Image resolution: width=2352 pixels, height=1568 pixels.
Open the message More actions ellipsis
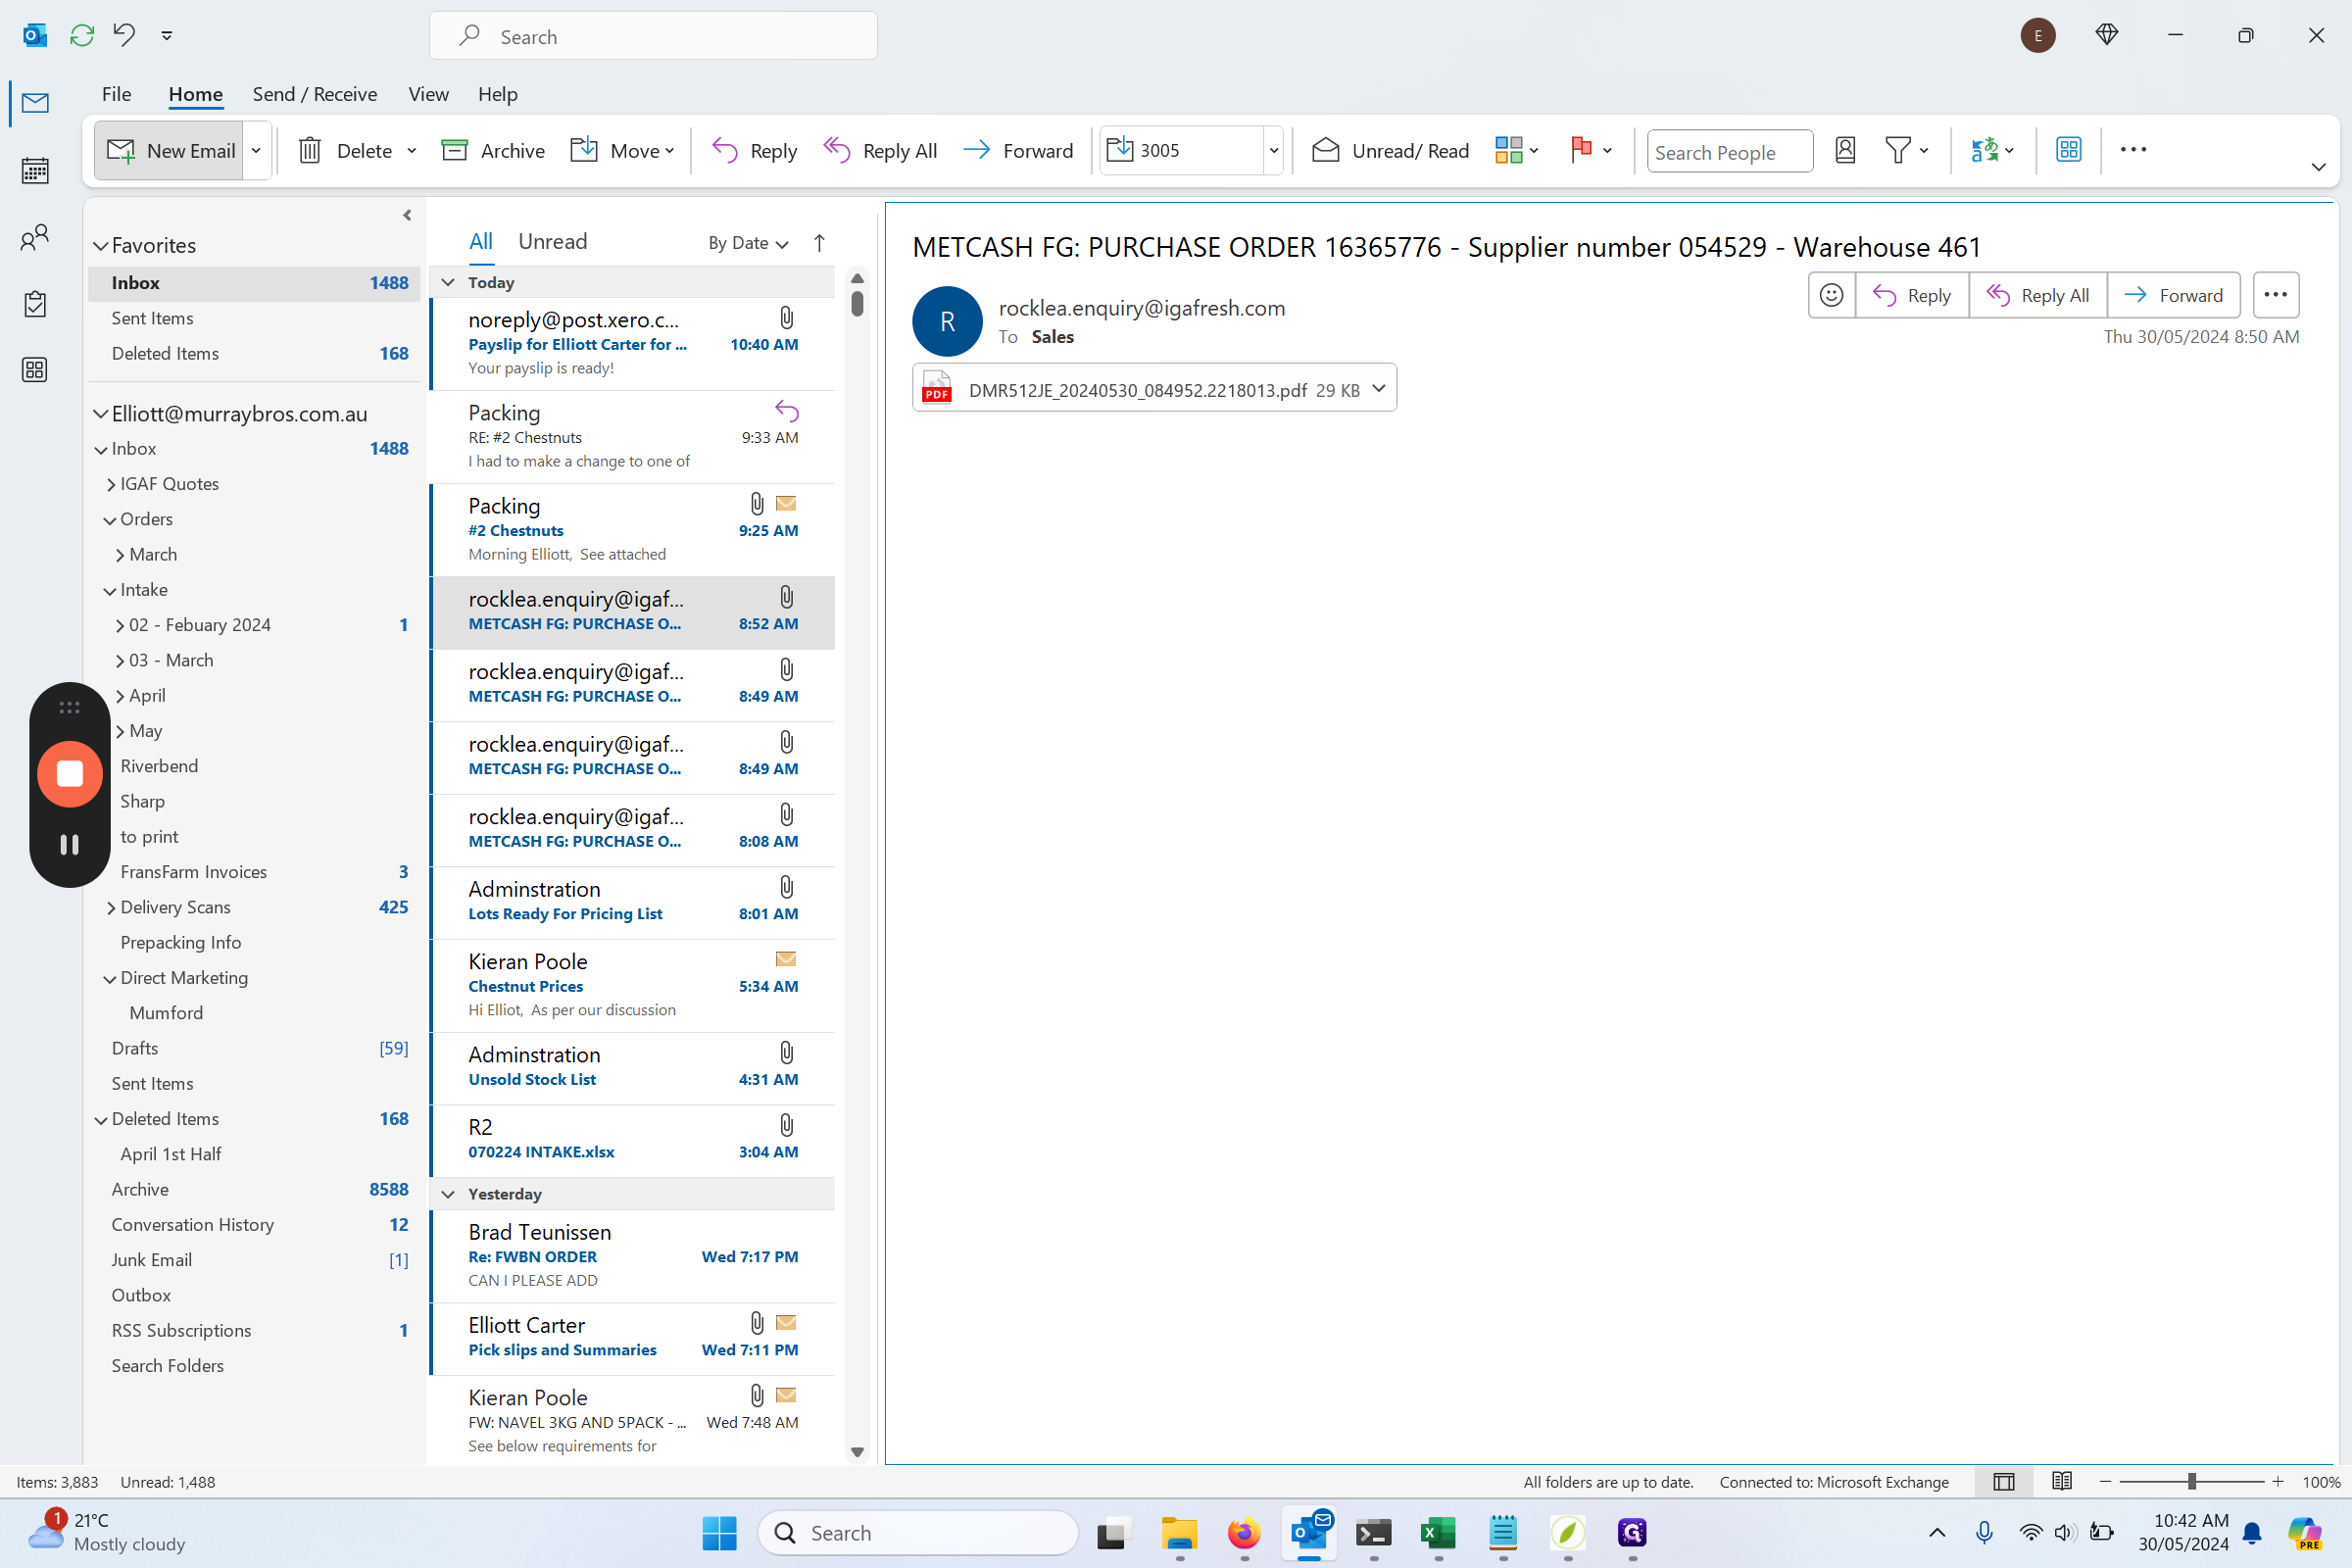coord(2275,295)
